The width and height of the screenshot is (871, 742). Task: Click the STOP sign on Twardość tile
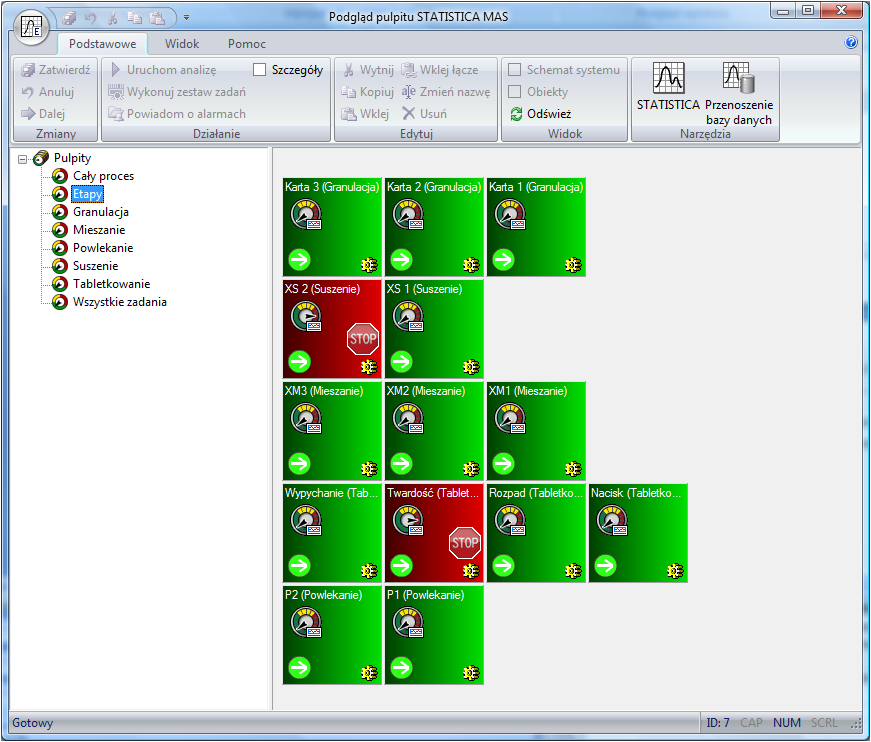[x=465, y=543]
